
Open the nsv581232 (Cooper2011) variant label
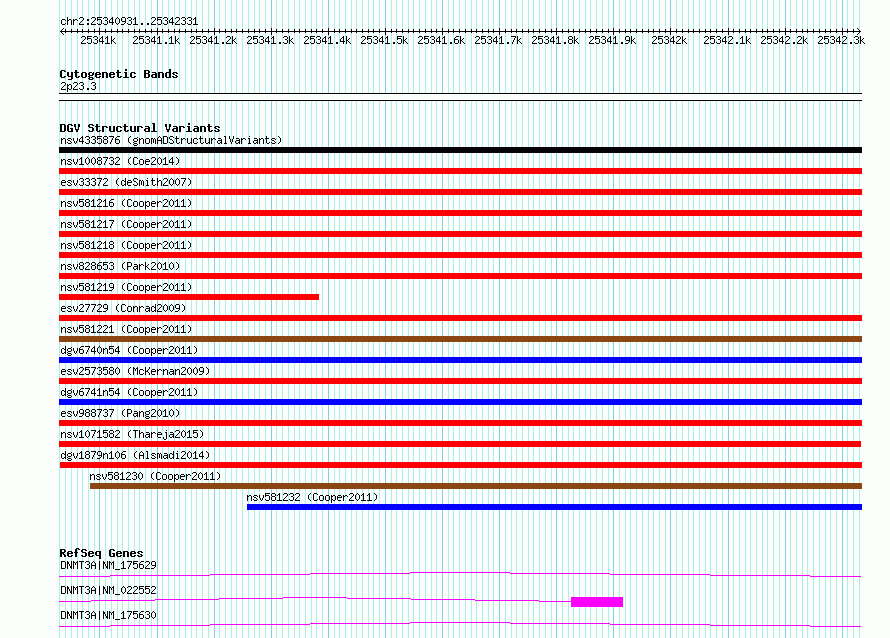tap(312, 497)
